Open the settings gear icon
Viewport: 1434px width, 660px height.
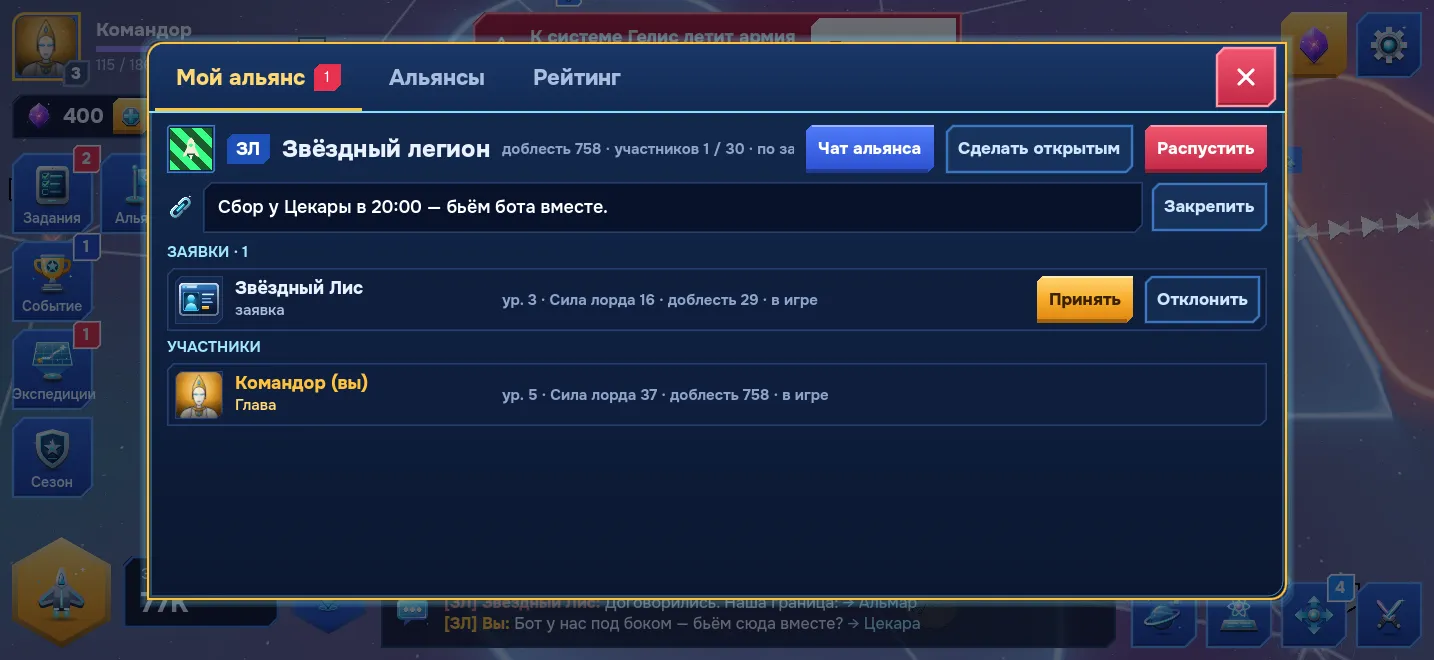pos(1389,45)
